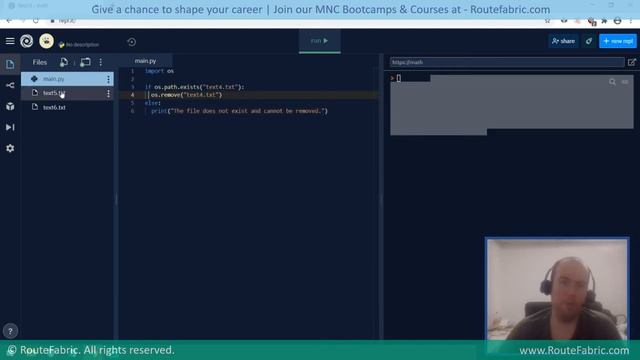Click the print statement on line 6
Screen dimensions: 640x360
[x=240, y=111]
